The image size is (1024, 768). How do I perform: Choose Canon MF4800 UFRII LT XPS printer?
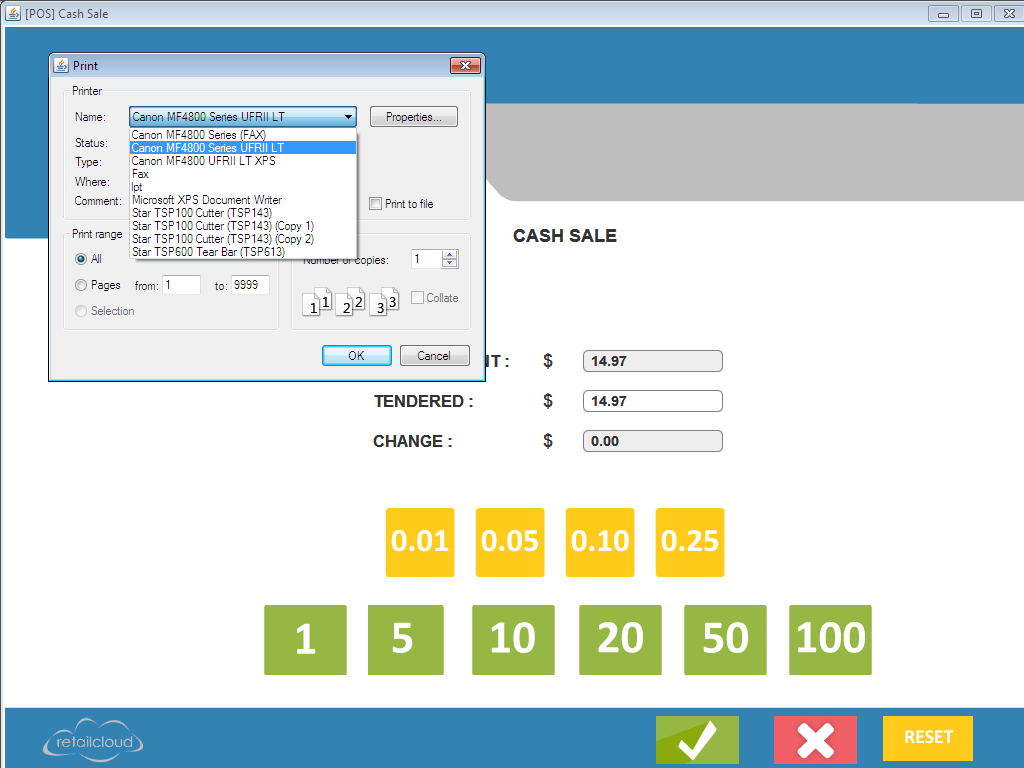tap(243, 161)
